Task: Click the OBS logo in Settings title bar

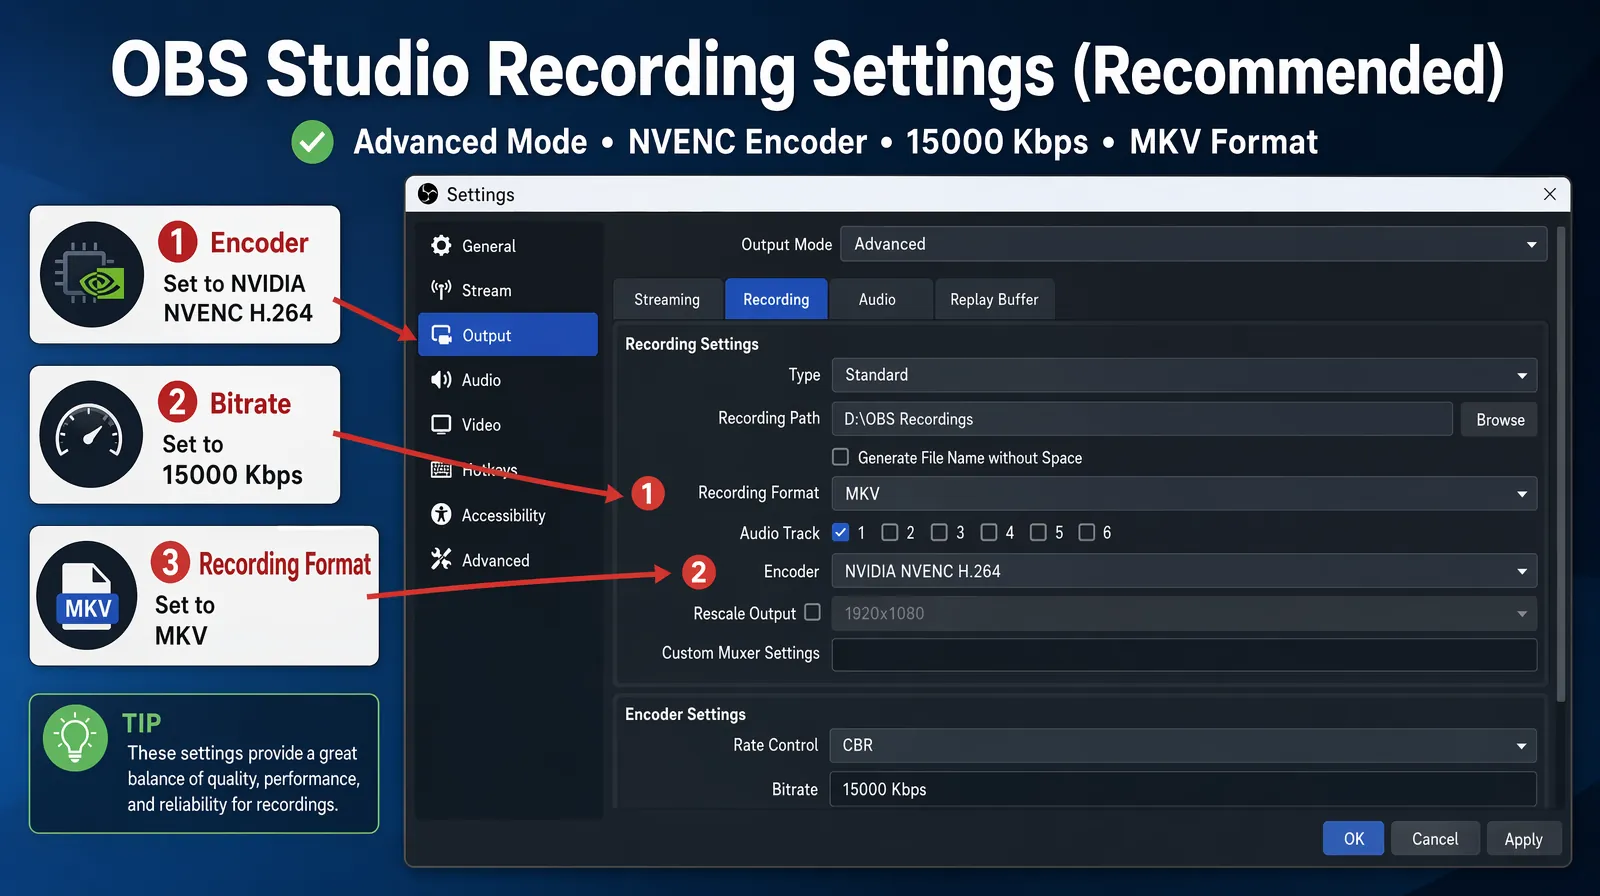Action: tap(428, 194)
